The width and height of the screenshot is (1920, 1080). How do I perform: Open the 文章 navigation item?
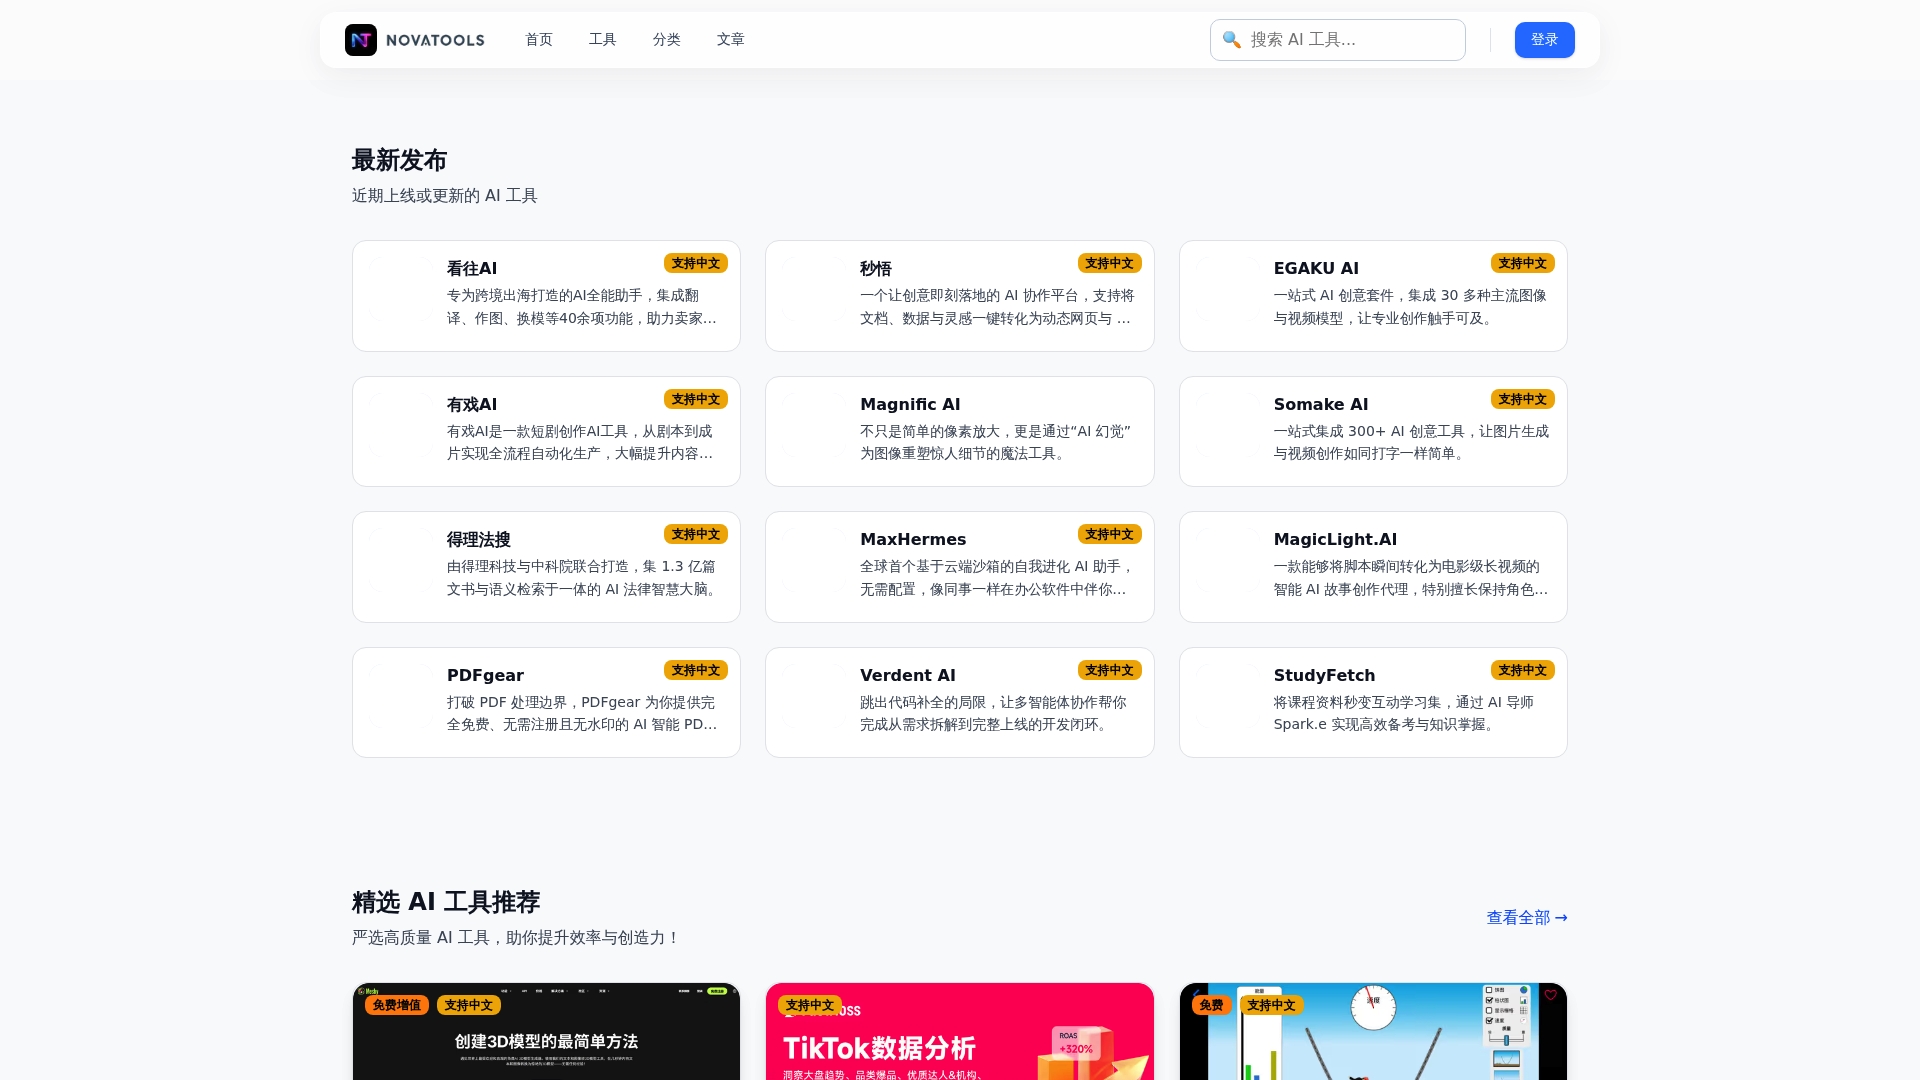click(731, 40)
